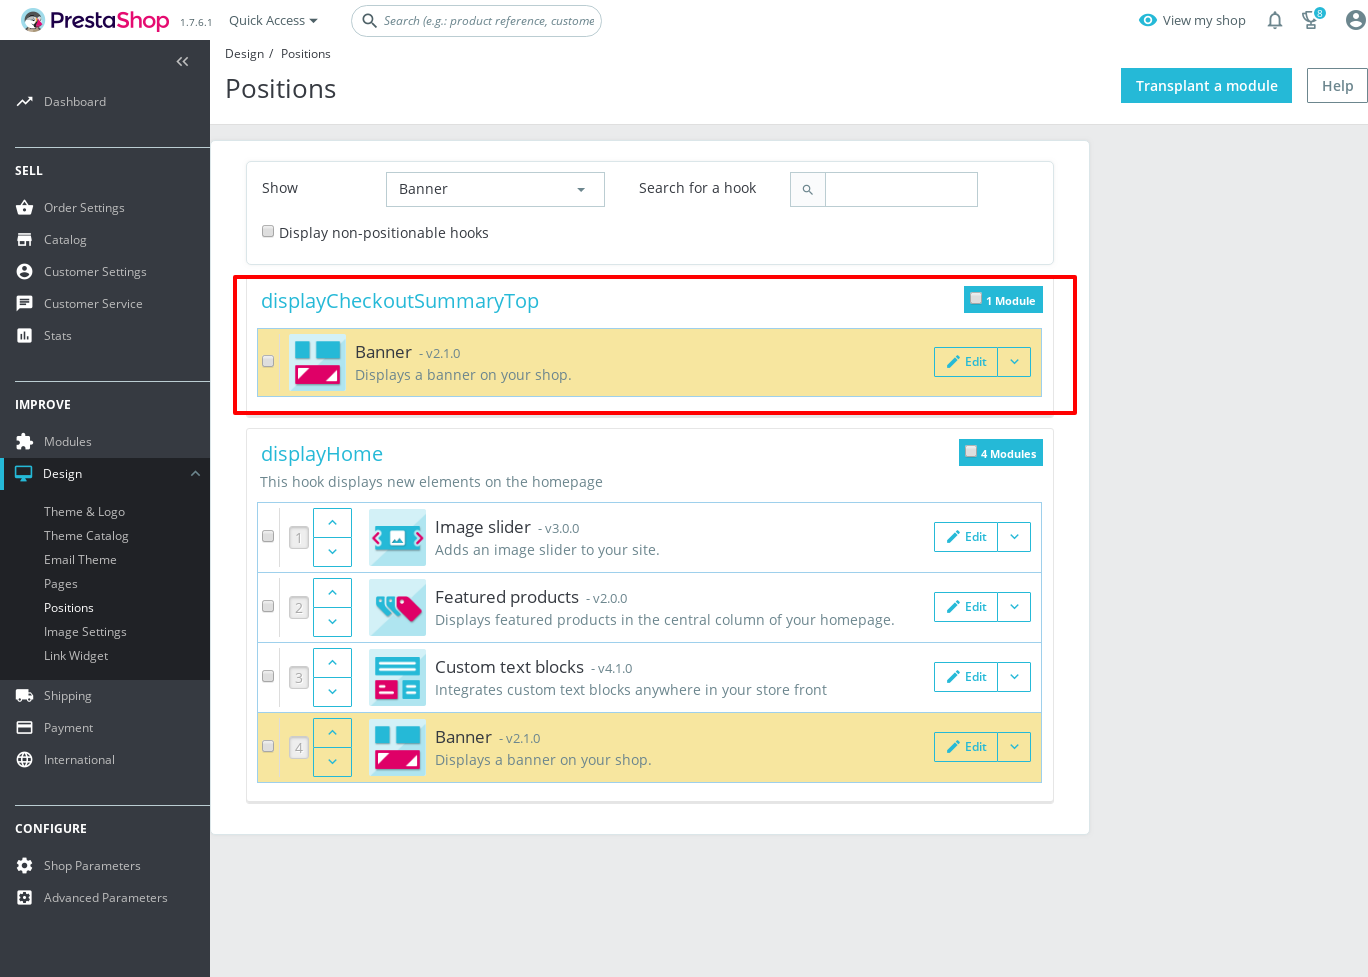Open the Show filter dropdown set to Banner
This screenshot has width=1368, height=977.
(495, 189)
